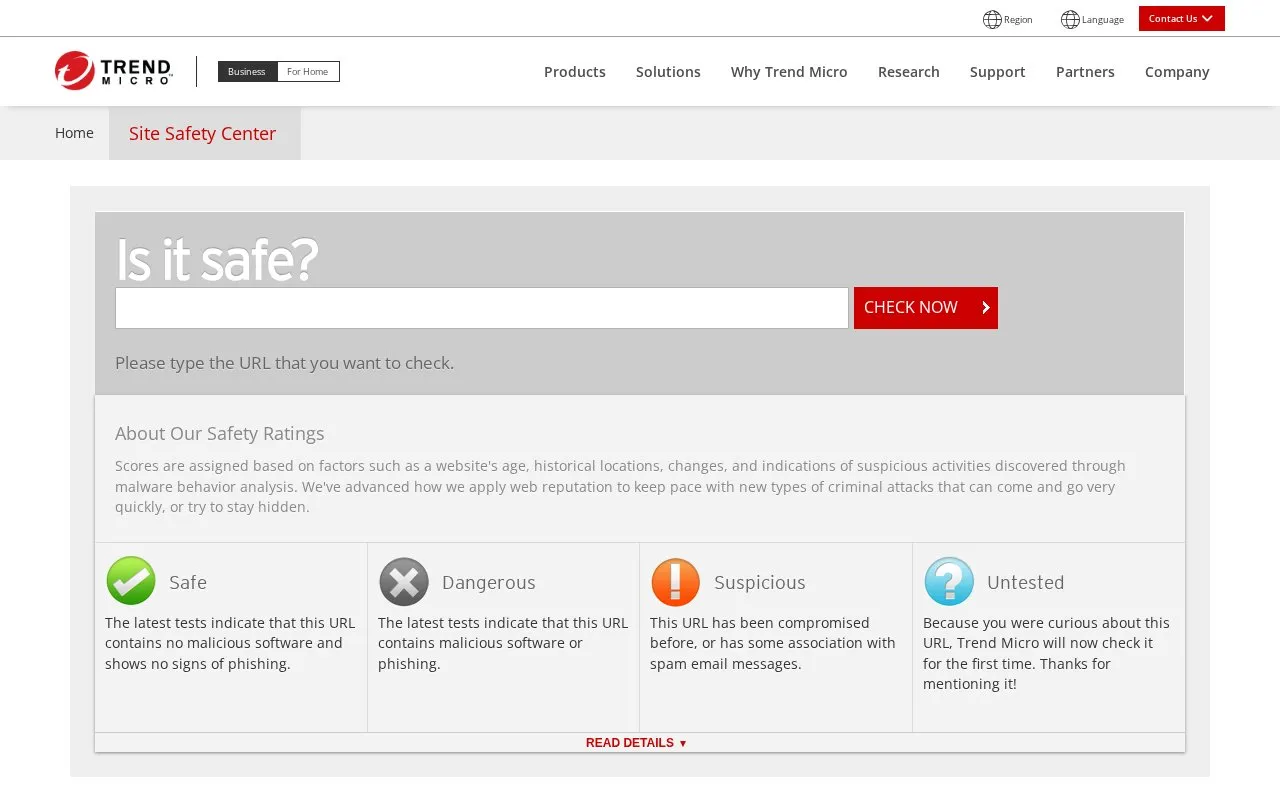The height and width of the screenshot is (800, 1280).
Task: Switch to Business site version
Action: [247, 72]
